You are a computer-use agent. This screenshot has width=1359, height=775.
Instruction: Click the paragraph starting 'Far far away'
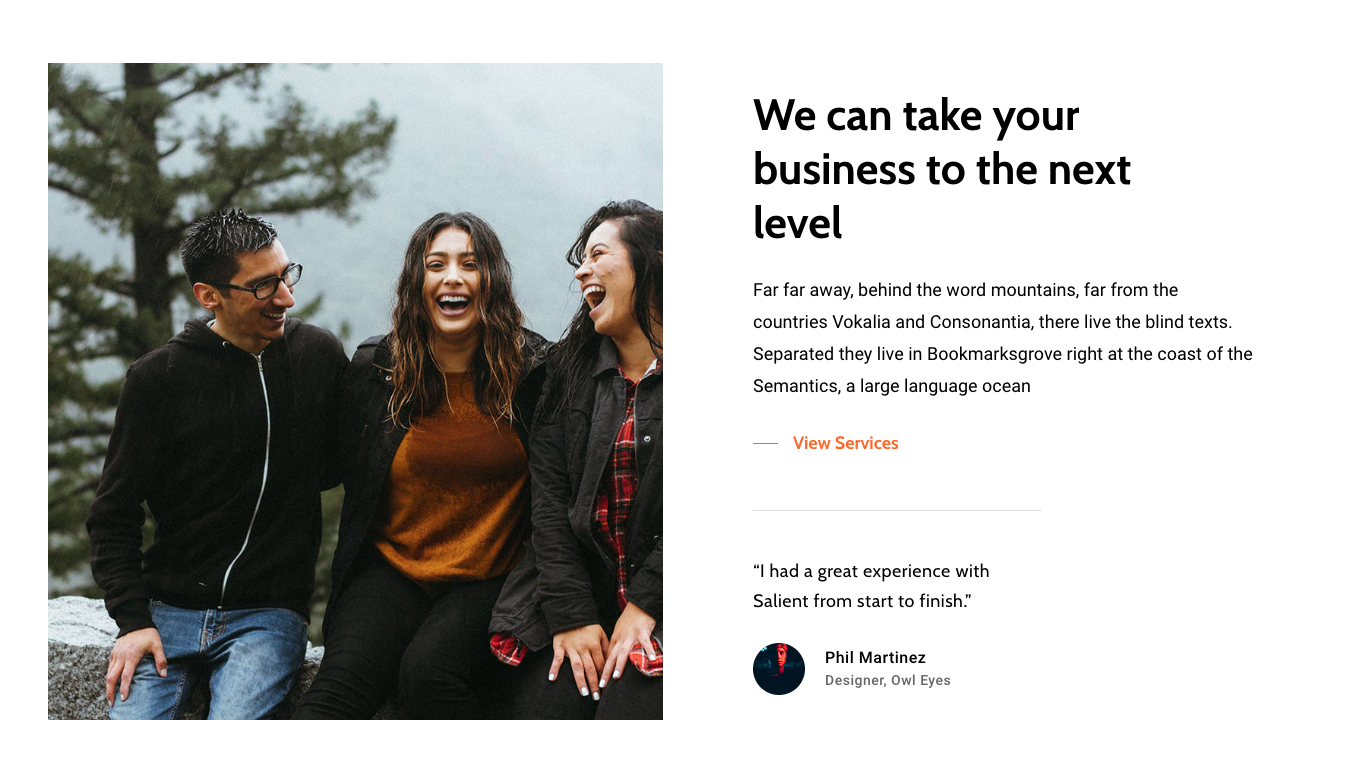click(1002, 338)
